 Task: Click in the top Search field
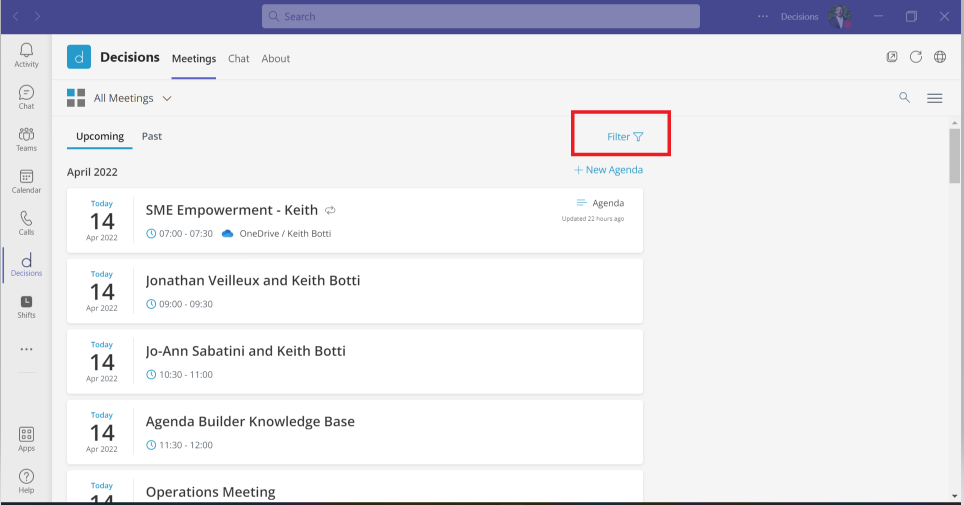click(481, 16)
